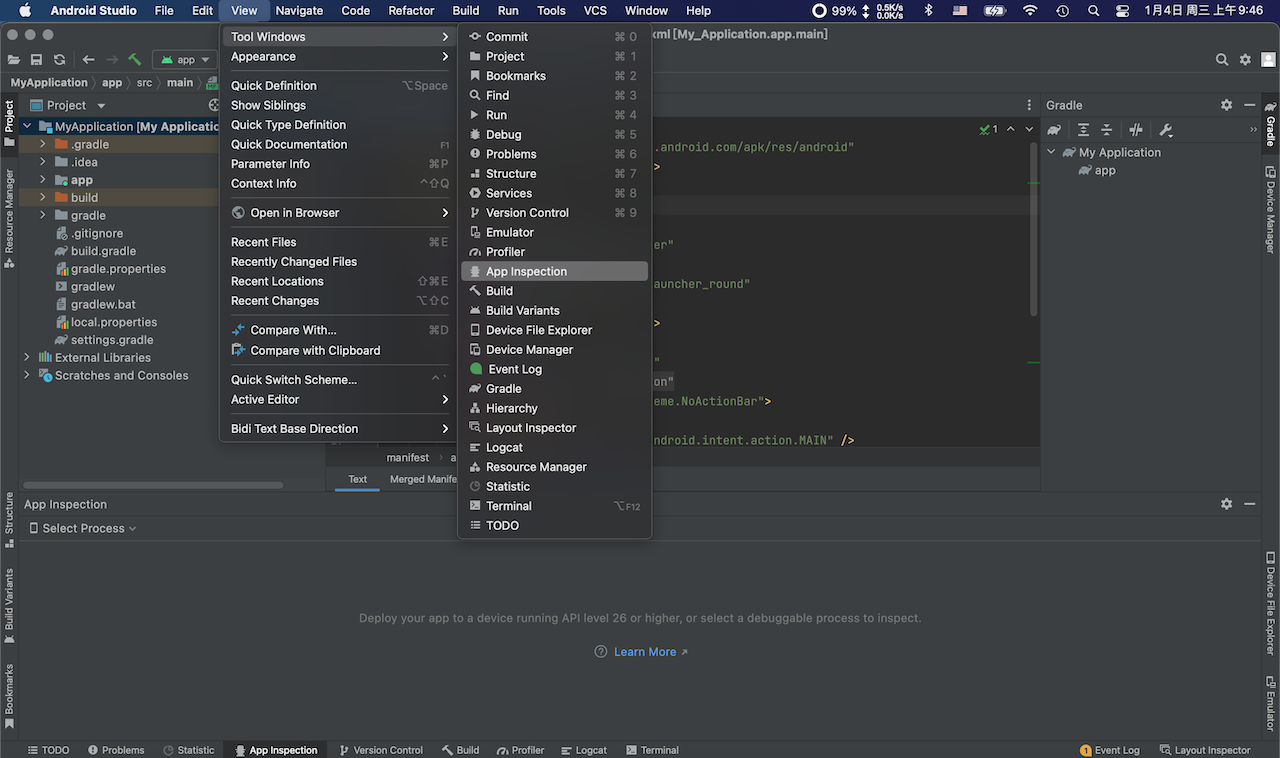Open the Refactor menu in menu bar
Screen dimensions: 1280x758
(411, 11)
